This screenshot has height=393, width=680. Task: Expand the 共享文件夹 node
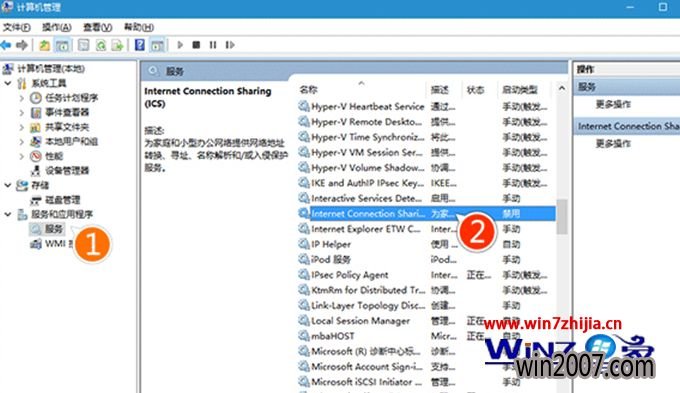22,127
